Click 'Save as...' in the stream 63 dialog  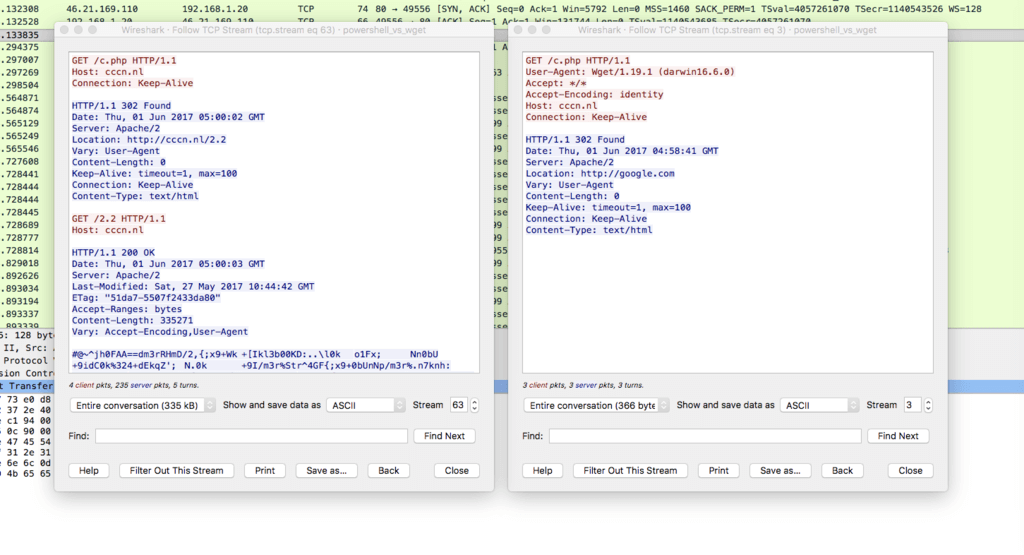click(326, 470)
